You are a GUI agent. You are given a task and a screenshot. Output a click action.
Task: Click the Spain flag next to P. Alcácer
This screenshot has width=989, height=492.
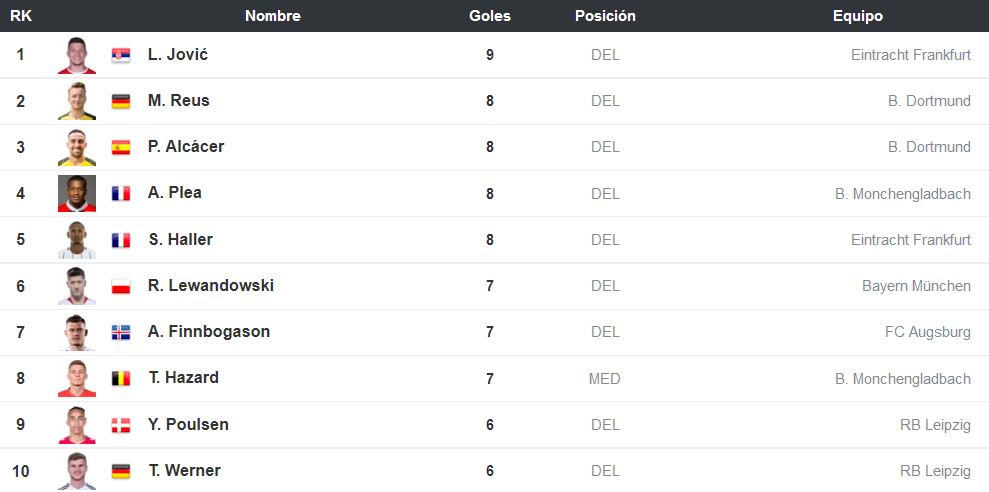click(120, 147)
